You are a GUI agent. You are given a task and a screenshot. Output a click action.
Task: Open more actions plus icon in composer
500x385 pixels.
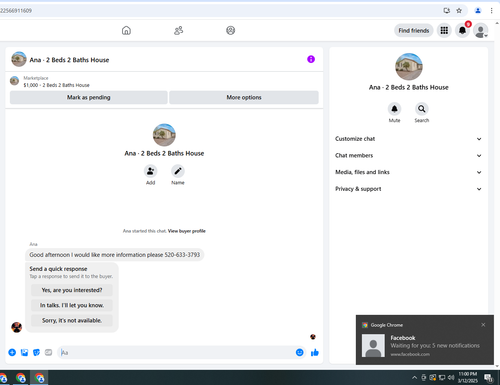tap(12, 352)
